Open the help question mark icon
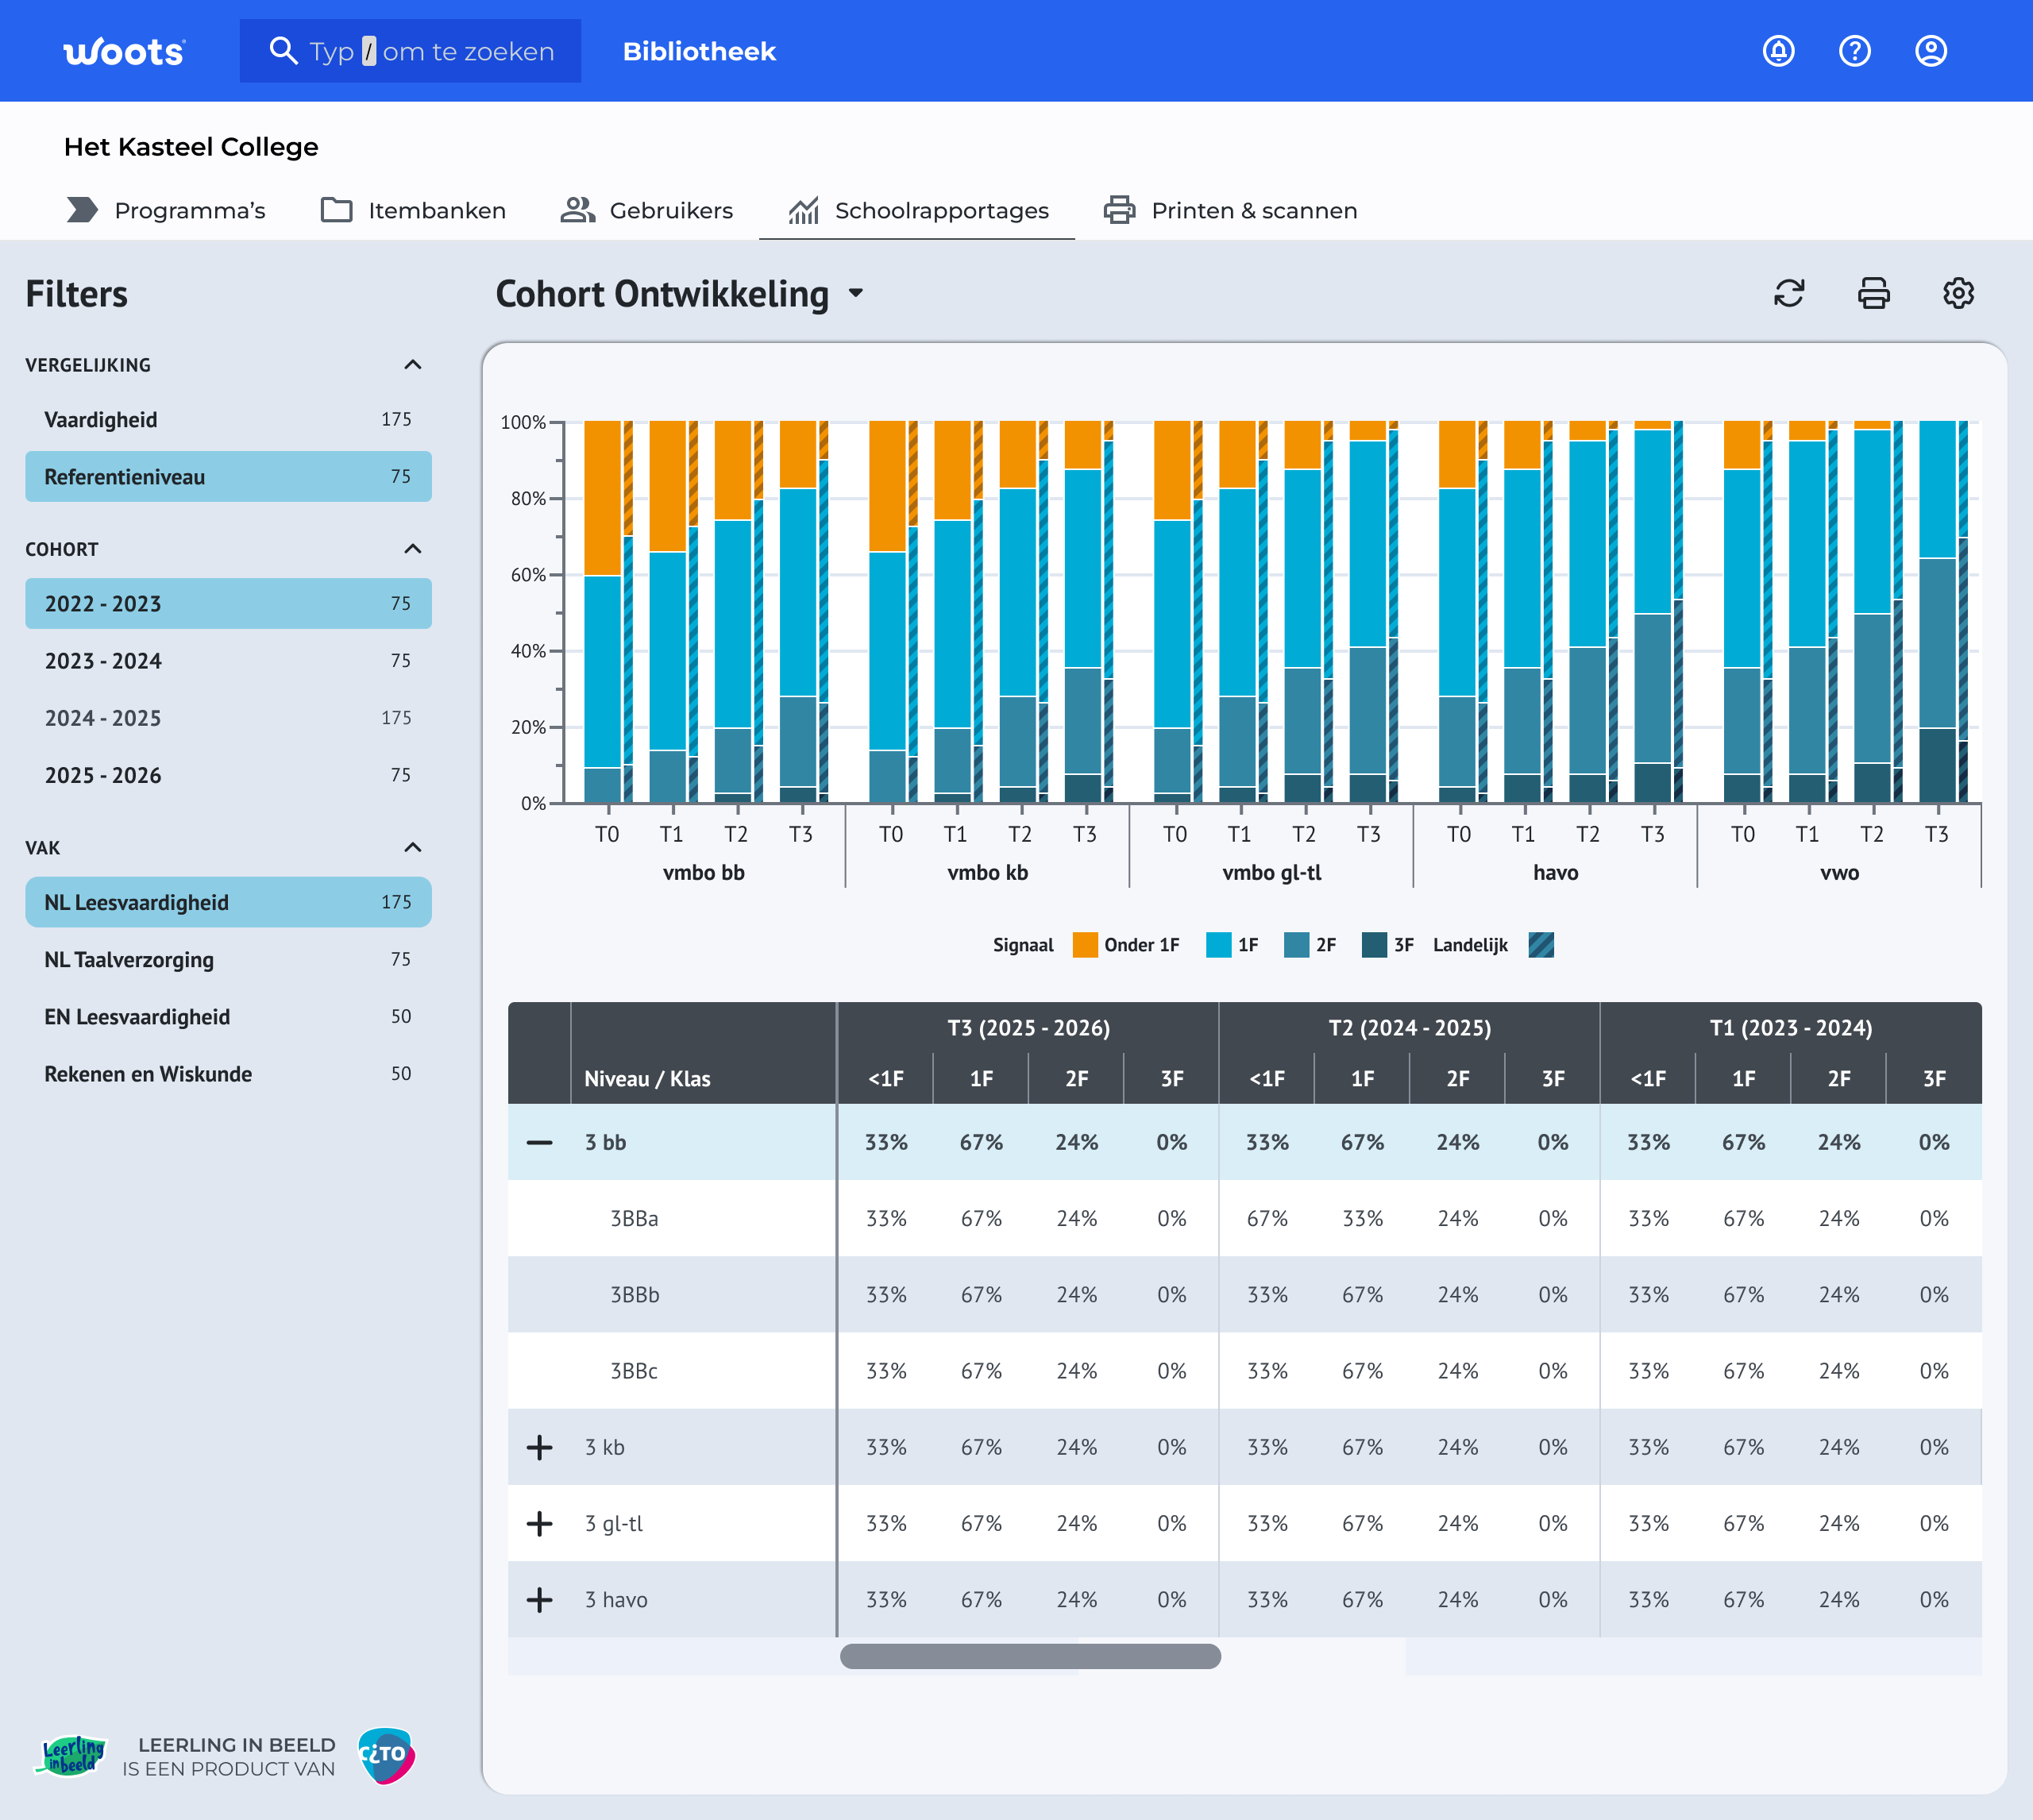Image resolution: width=2033 pixels, height=1820 pixels. point(1854,51)
